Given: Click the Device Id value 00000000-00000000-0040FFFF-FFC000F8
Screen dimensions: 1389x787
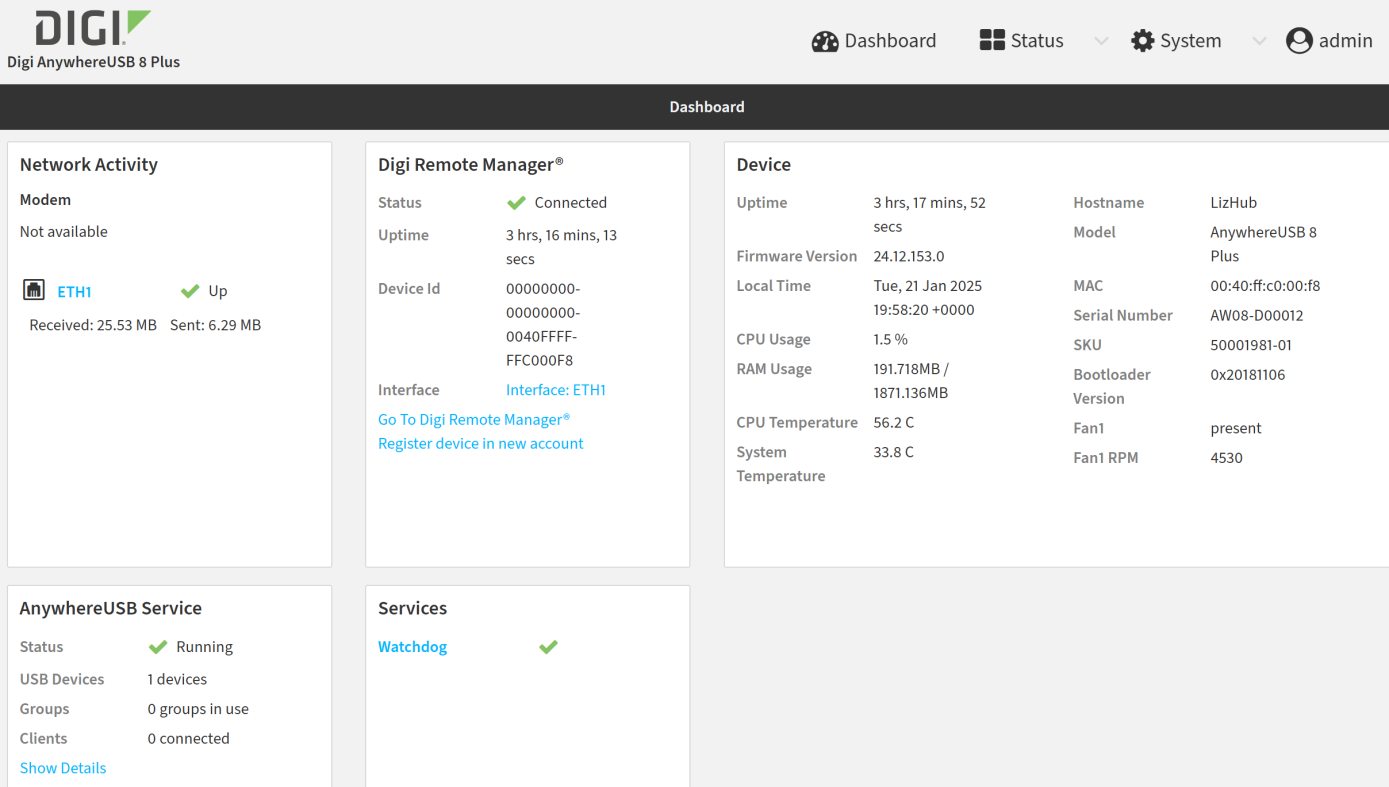Looking at the screenshot, I should click(x=543, y=325).
